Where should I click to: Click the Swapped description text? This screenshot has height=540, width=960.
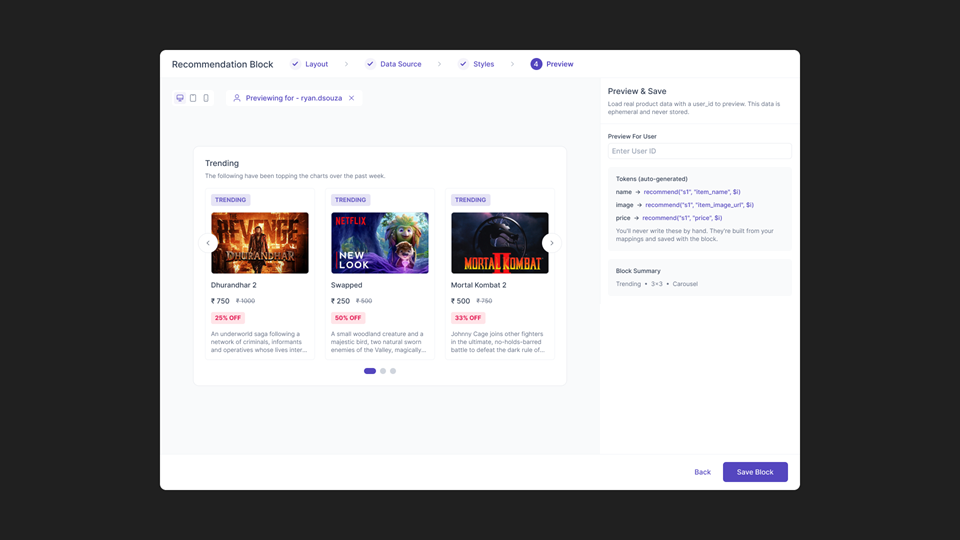(x=378, y=342)
